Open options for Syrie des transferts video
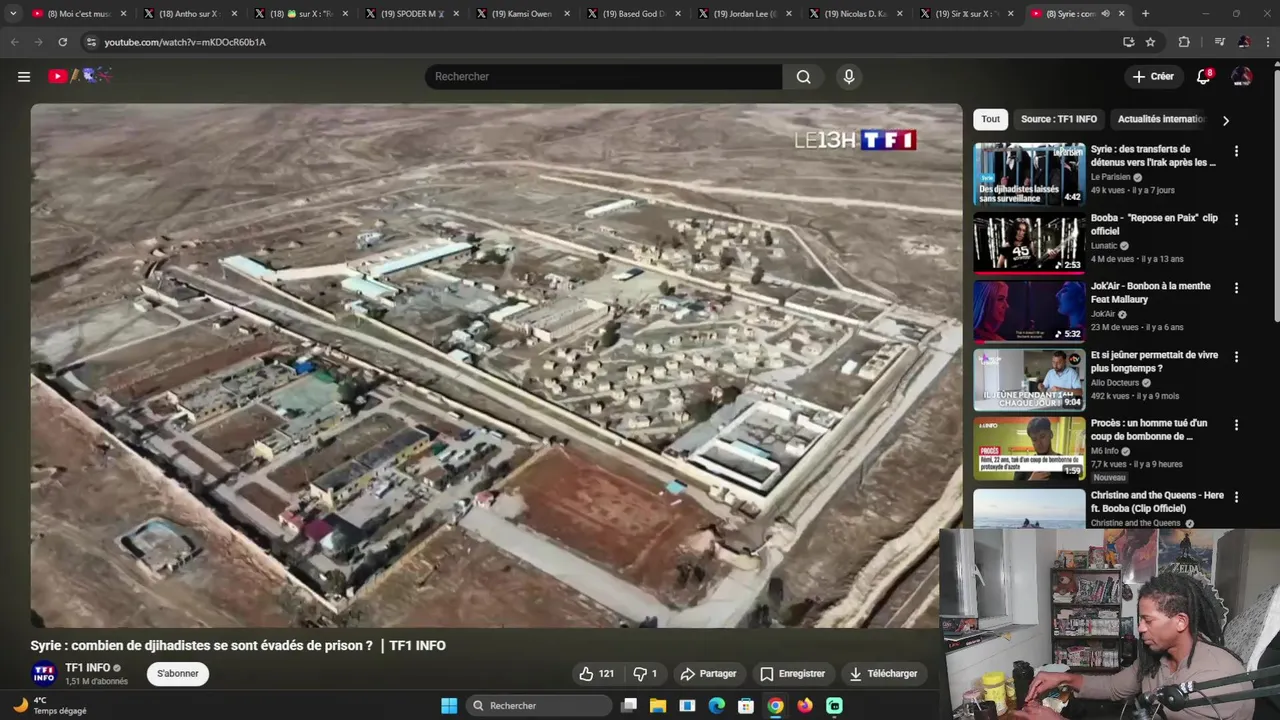The image size is (1280, 720). click(x=1236, y=151)
